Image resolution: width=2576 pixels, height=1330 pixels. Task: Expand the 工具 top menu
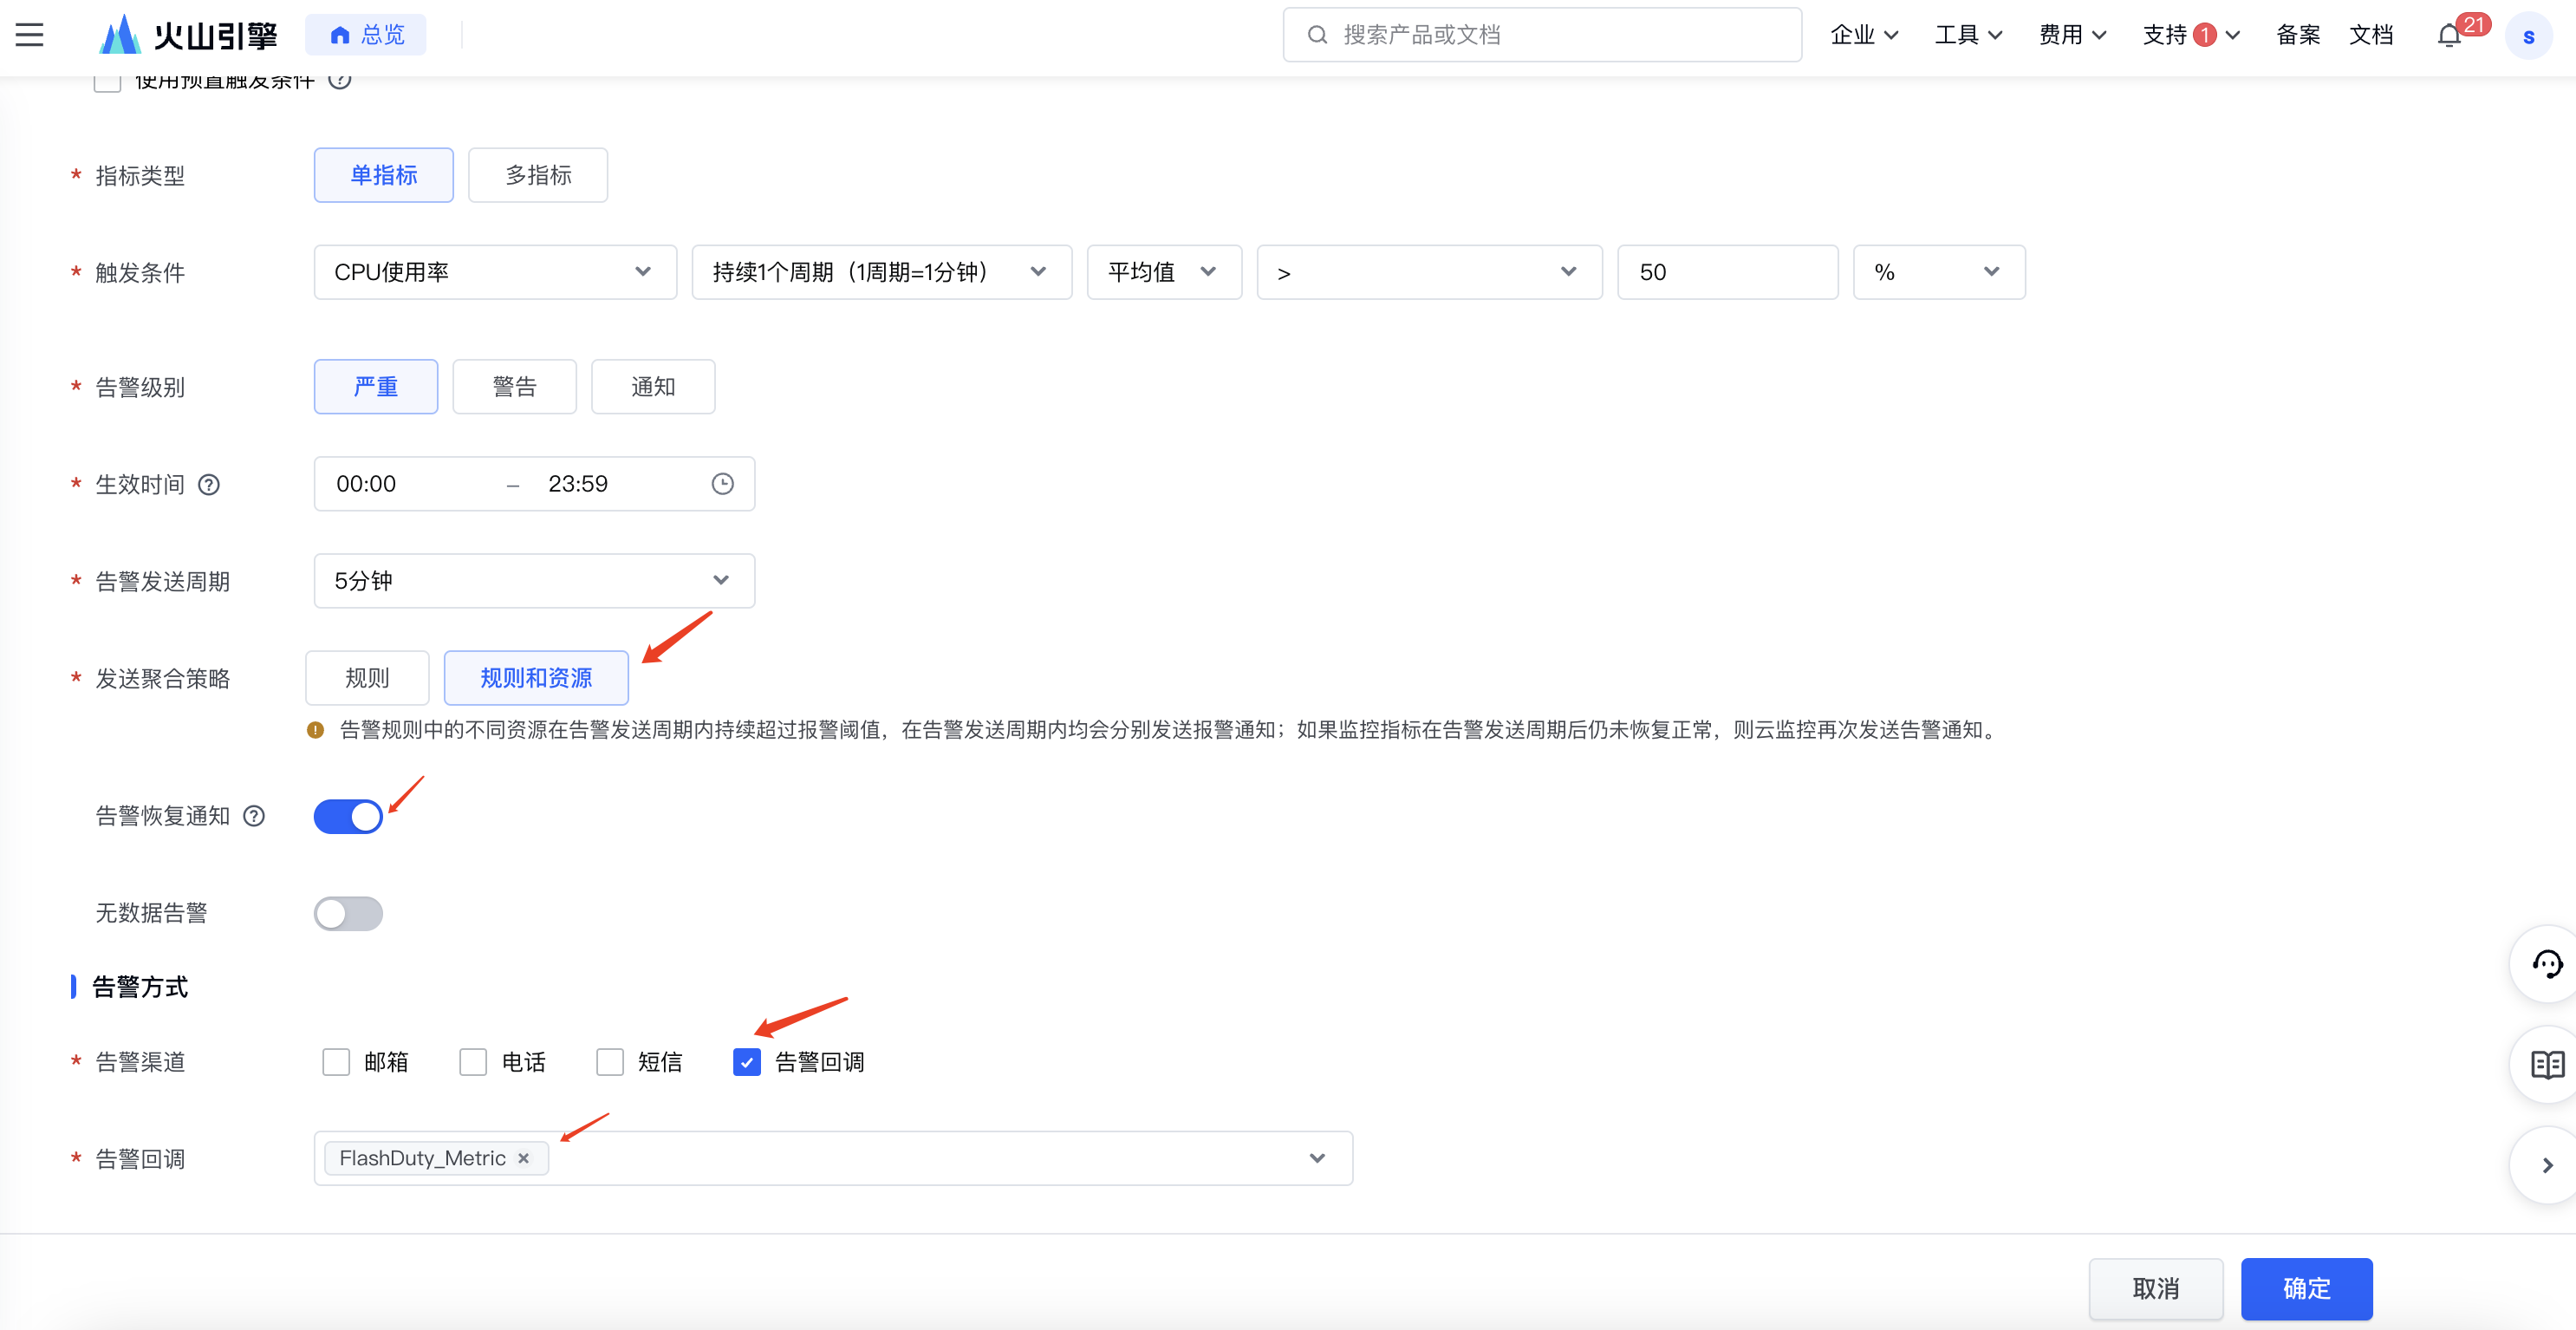[x=1968, y=35]
